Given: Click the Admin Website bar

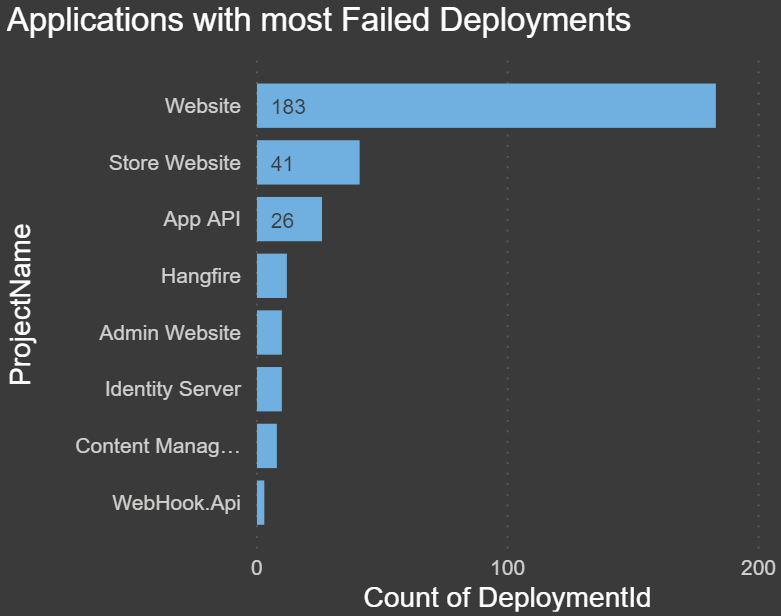Looking at the screenshot, I should tap(269, 333).
